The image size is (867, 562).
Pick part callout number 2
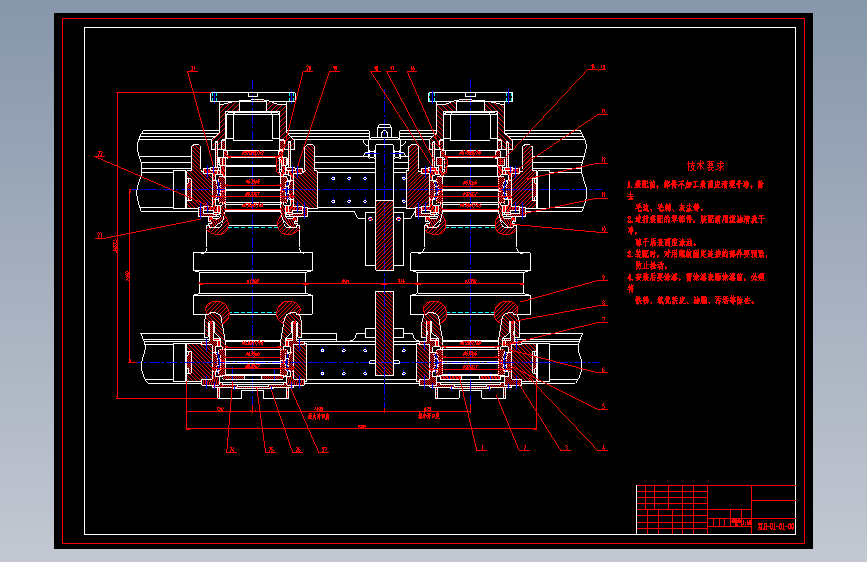[525, 447]
